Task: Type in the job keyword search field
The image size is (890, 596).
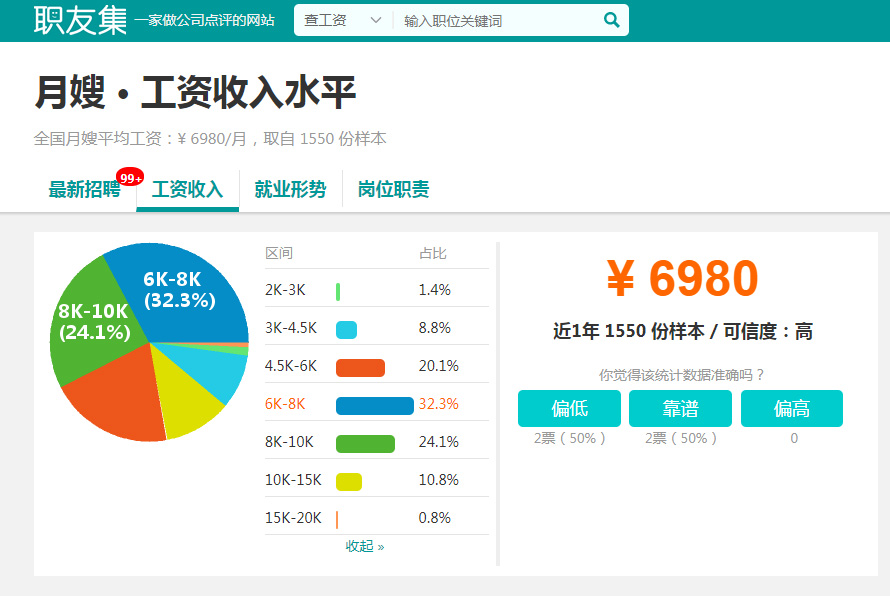Action: [x=495, y=20]
